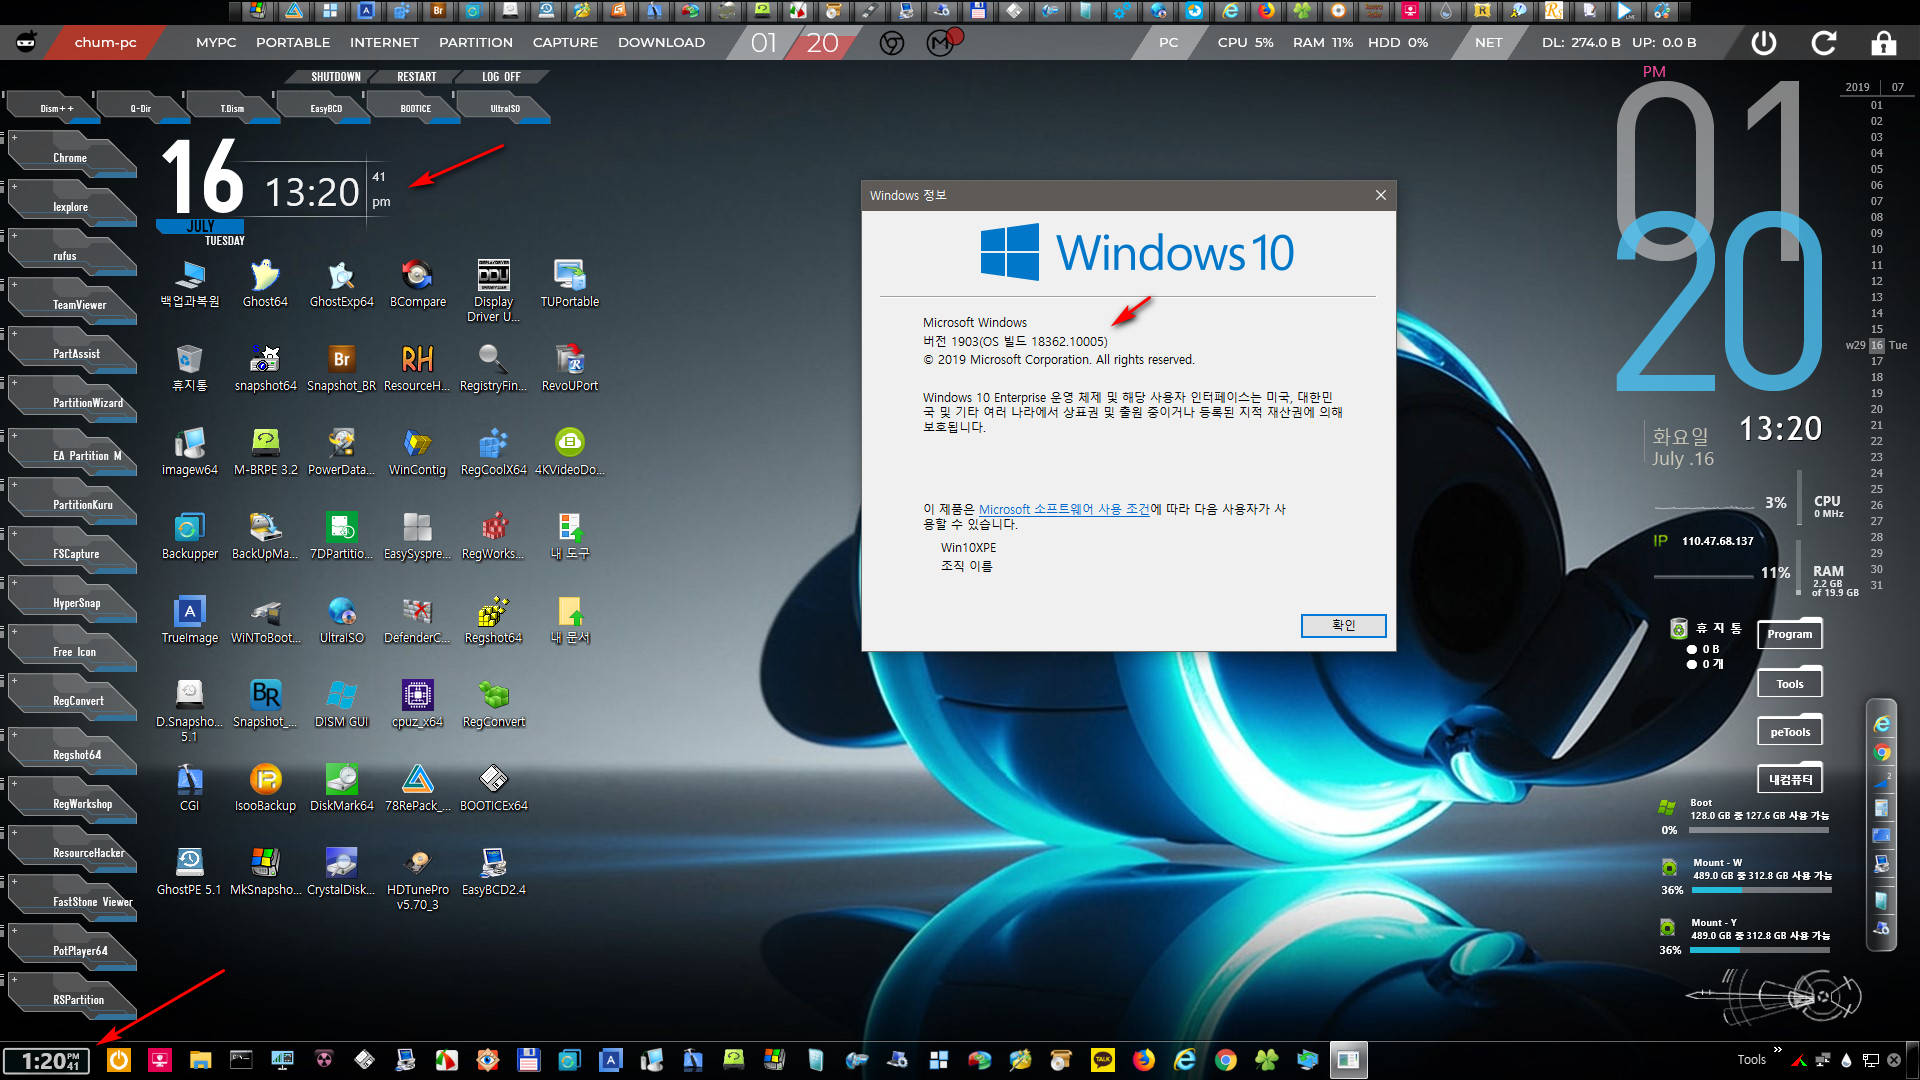Open ResourceHacker RH desktop icon
Image resolution: width=1920 pixels, height=1080 pixels.
coord(417,367)
